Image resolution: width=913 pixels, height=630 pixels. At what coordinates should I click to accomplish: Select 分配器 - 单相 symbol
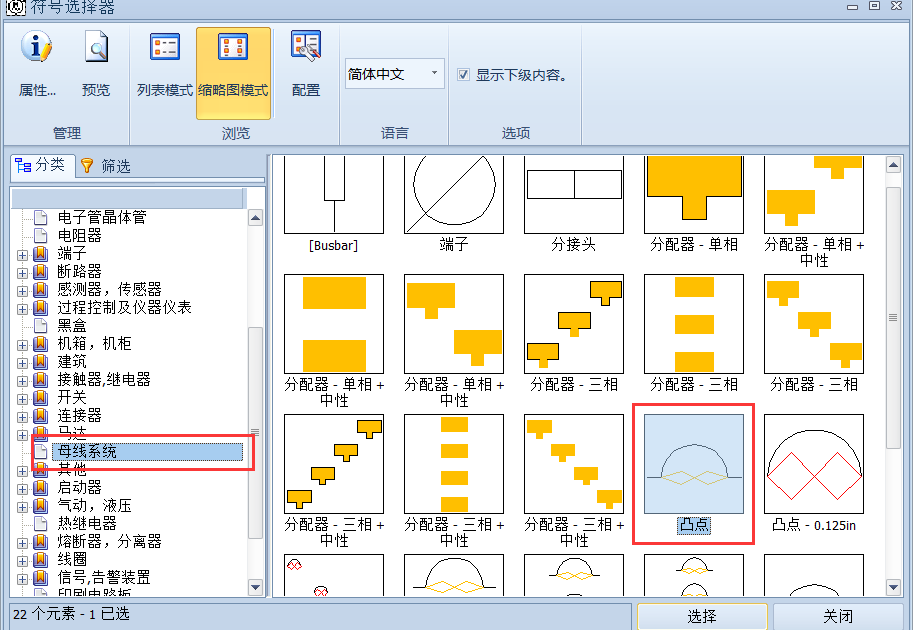[693, 194]
